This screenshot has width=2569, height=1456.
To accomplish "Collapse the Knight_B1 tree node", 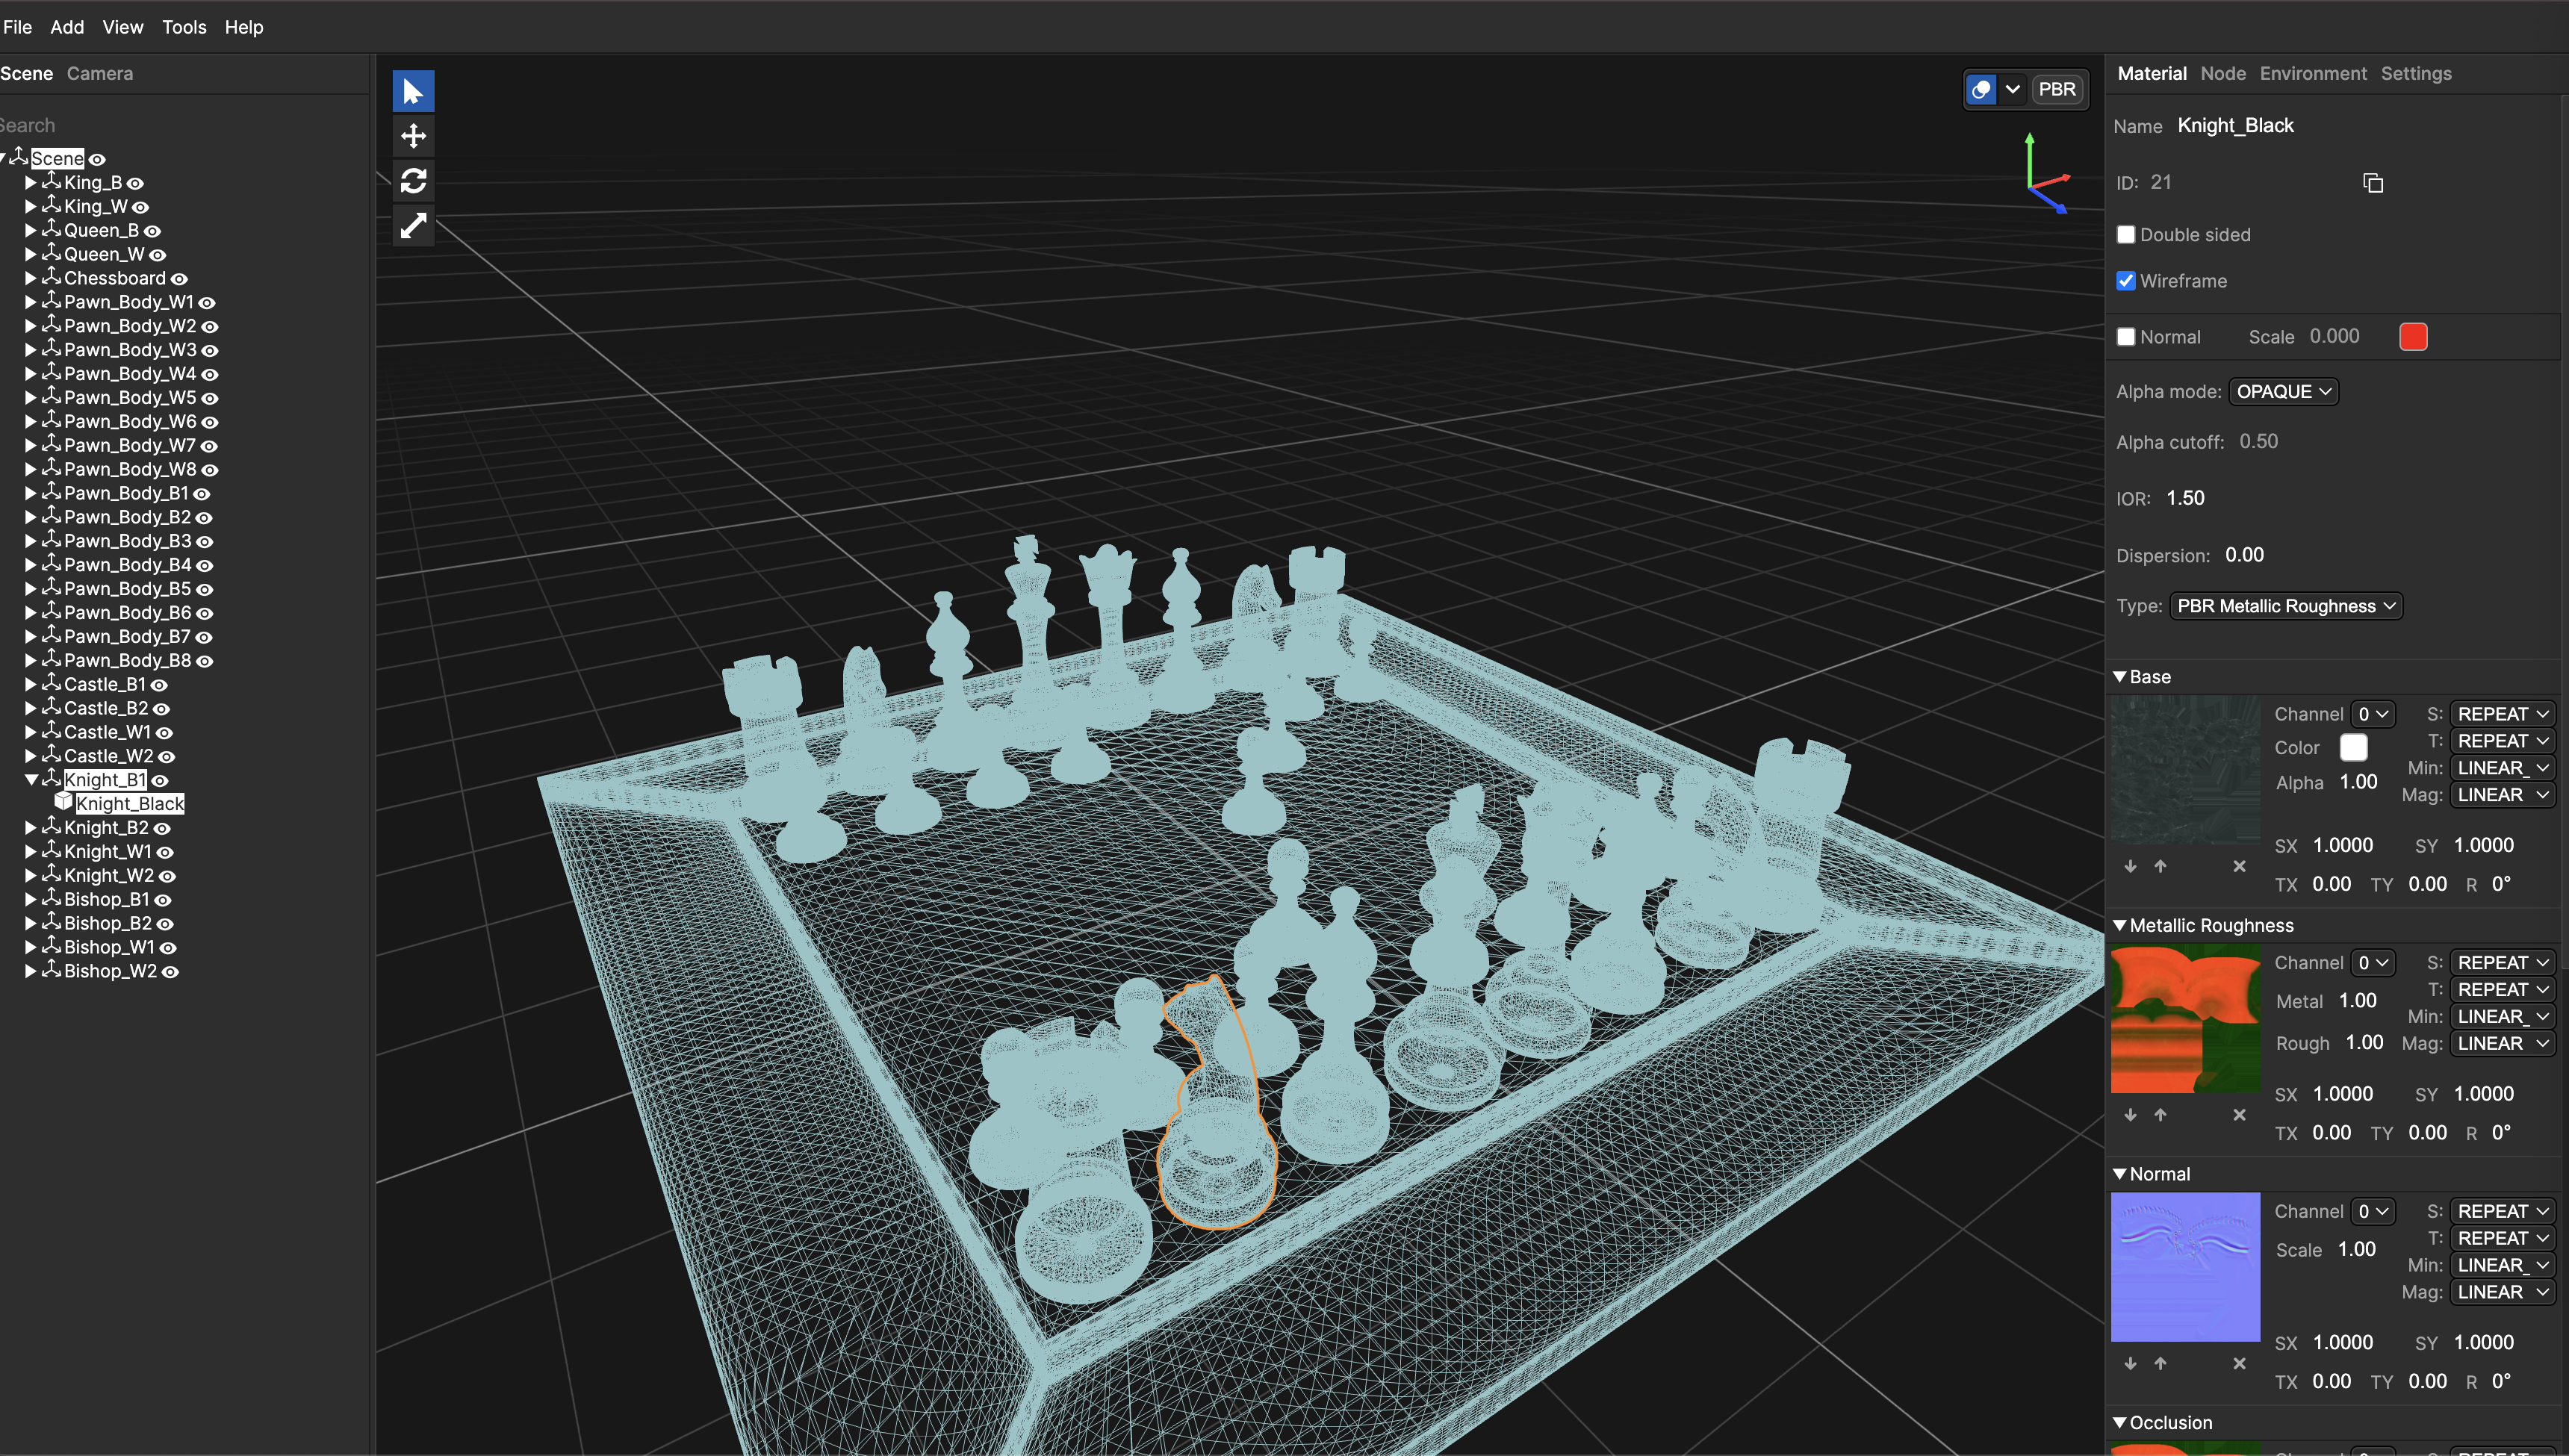I will [x=31, y=779].
